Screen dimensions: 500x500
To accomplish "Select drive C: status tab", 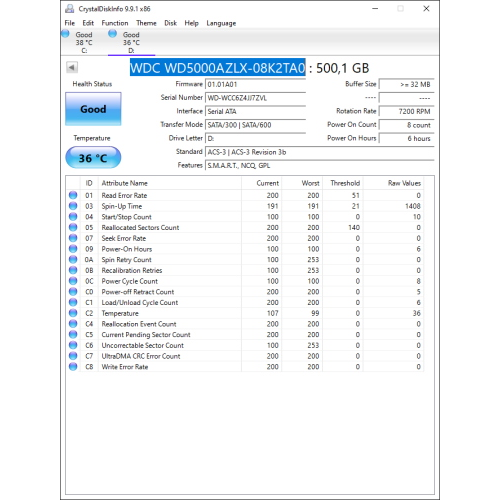I will 84,42.
